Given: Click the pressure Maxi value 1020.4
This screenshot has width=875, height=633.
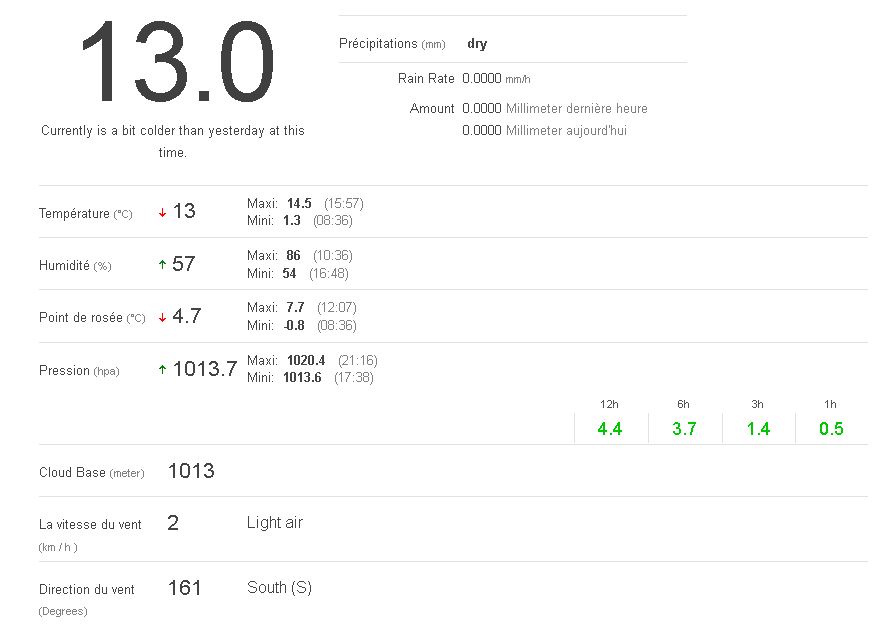Looking at the screenshot, I should click(306, 360).
